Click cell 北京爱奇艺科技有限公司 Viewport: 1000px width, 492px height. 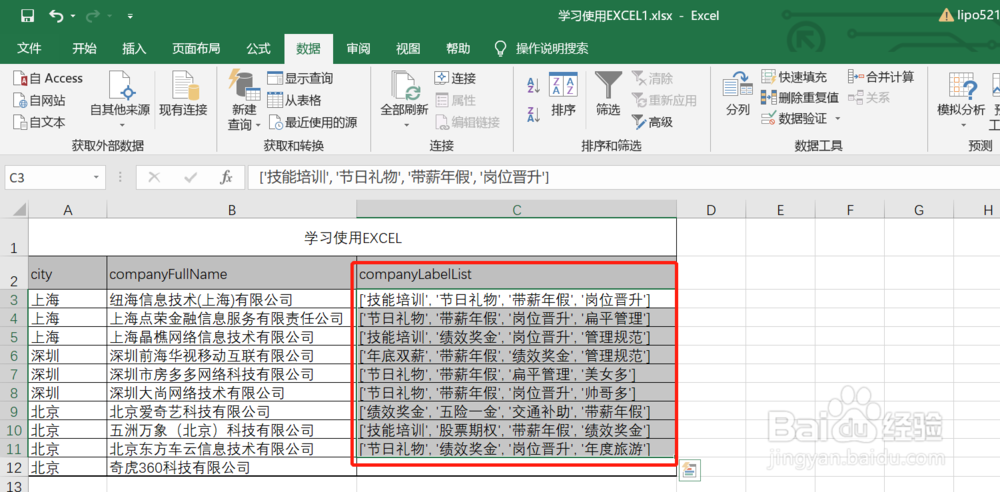pyautogui.click(x=232, y=412)
